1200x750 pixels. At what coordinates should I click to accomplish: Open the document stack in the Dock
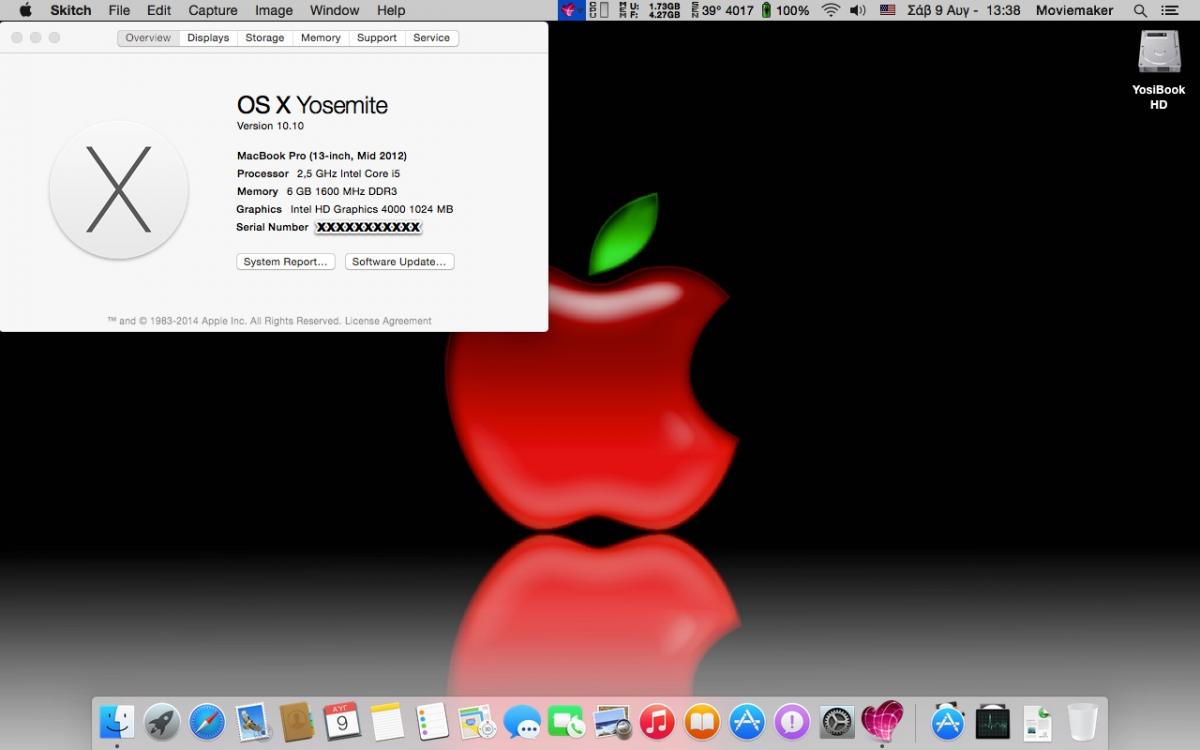point(1038,721)
